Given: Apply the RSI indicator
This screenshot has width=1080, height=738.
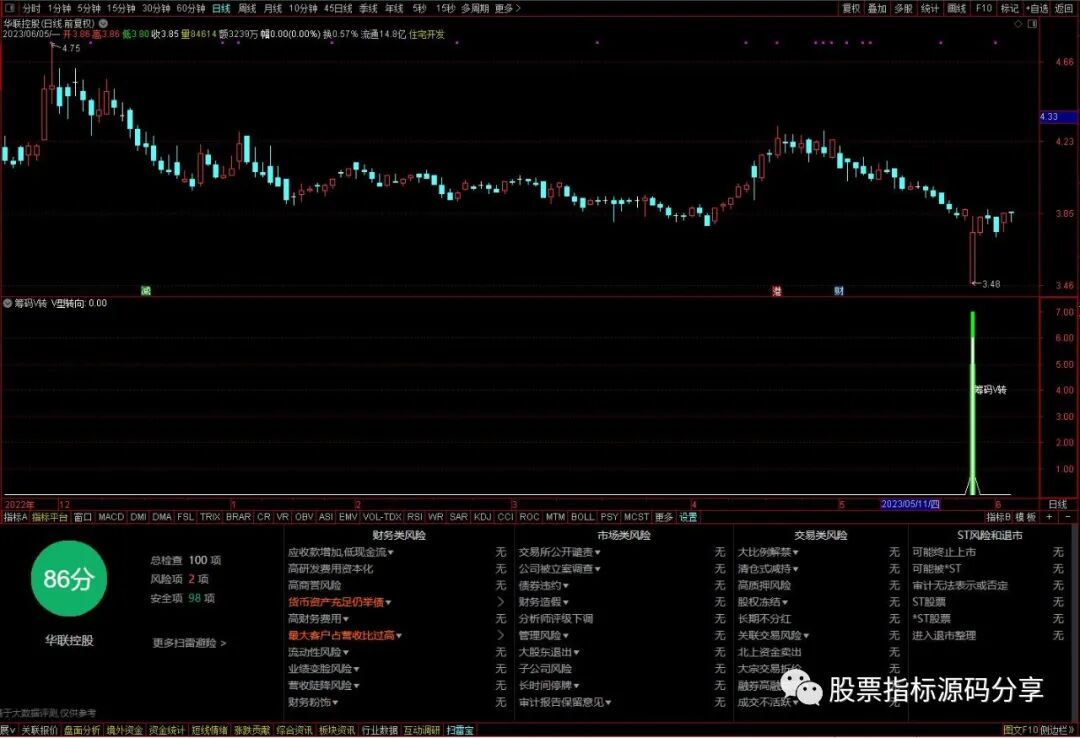Looking at the screenshot, I should (415, 517).
